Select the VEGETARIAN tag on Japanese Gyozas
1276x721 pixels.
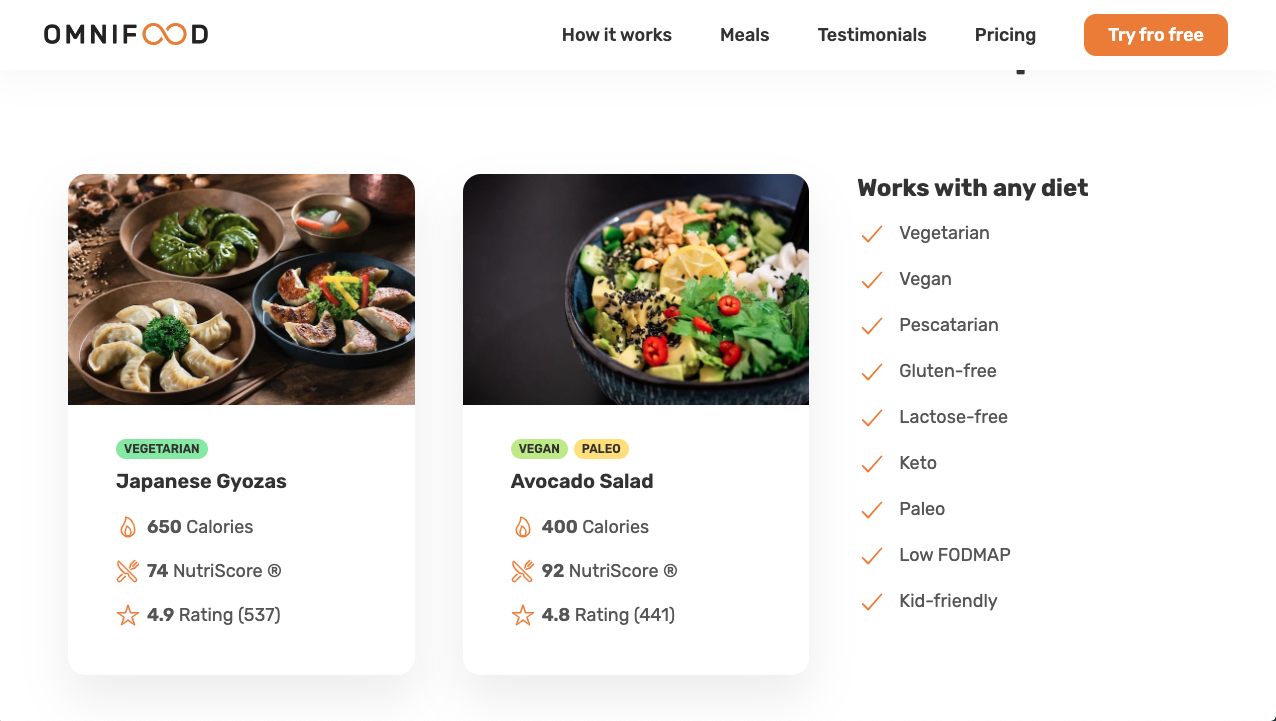162,449
